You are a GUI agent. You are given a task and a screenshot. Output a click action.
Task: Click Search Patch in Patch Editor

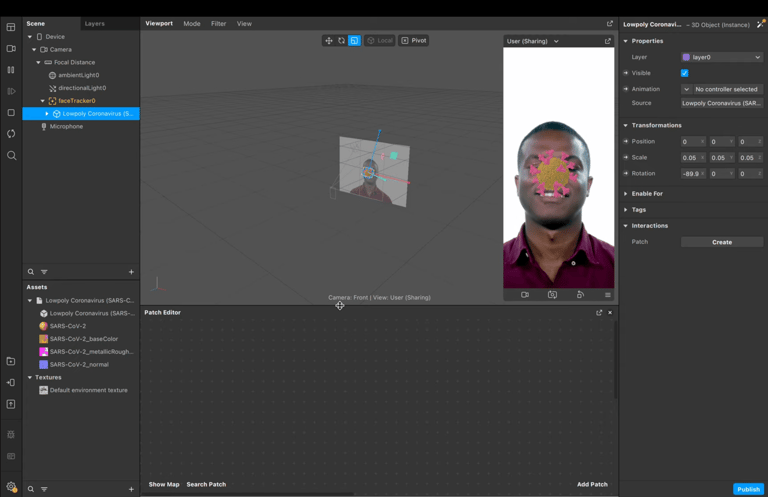206,484
